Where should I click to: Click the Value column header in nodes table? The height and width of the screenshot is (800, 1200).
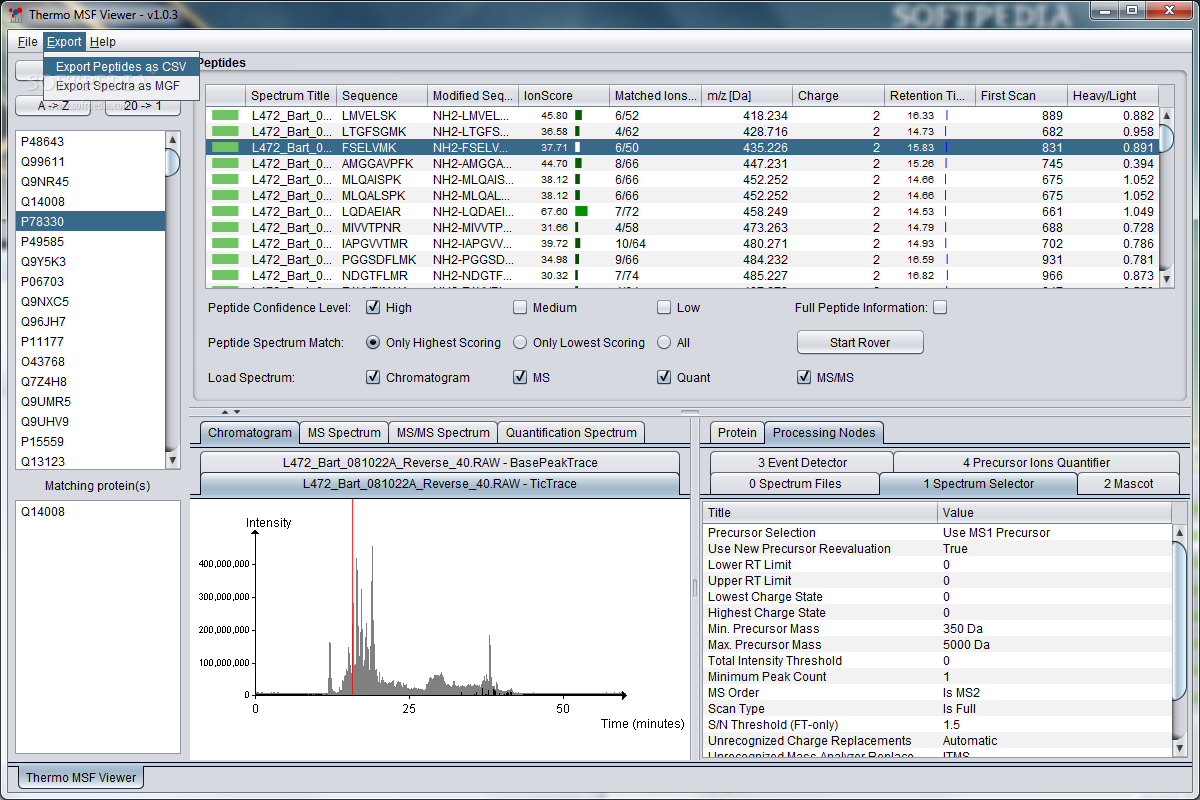point(1054,513)
